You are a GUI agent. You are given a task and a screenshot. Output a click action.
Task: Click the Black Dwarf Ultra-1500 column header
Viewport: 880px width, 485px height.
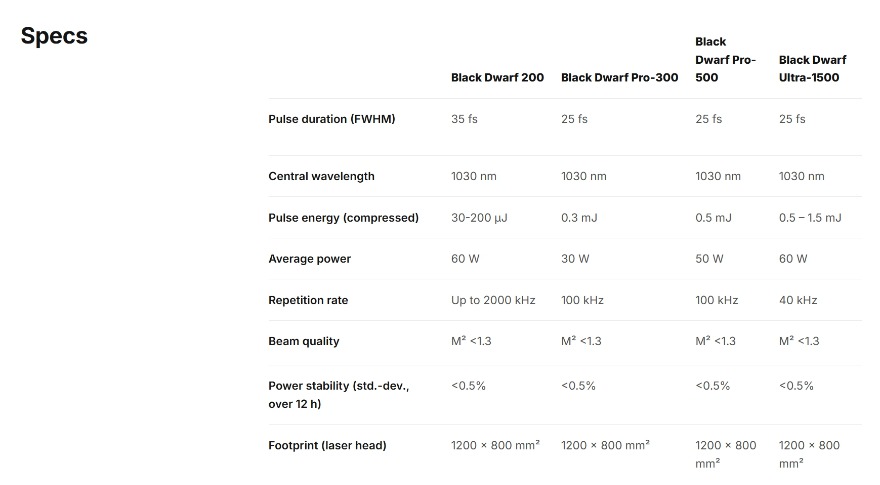(812, 68)
